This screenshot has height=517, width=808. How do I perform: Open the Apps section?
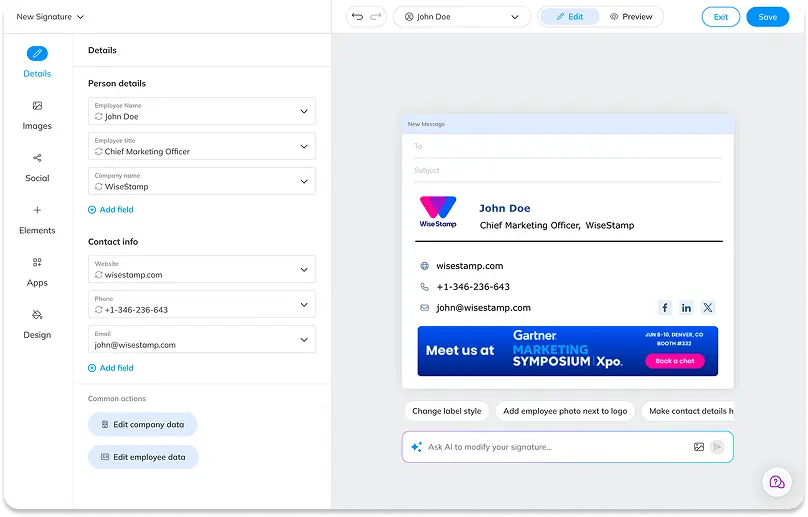click(x=37, y=272)
